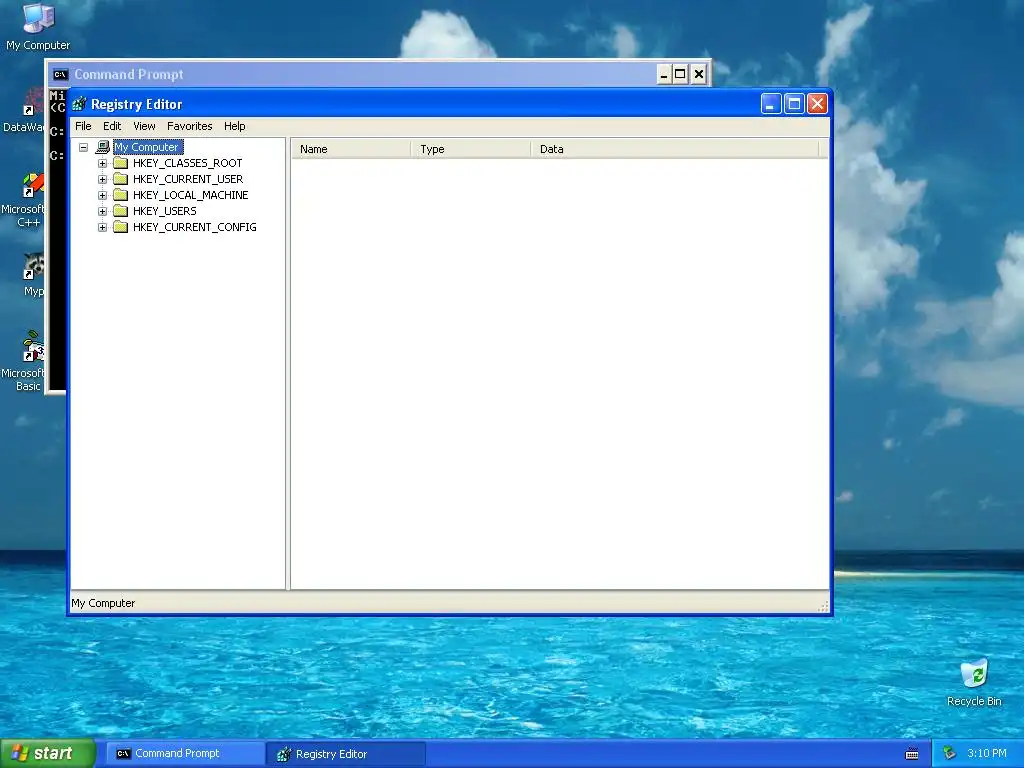Screen dimensions: 1024x768
Task: Maximize the Registry Editor window
Action: click(x=794, y=104)
